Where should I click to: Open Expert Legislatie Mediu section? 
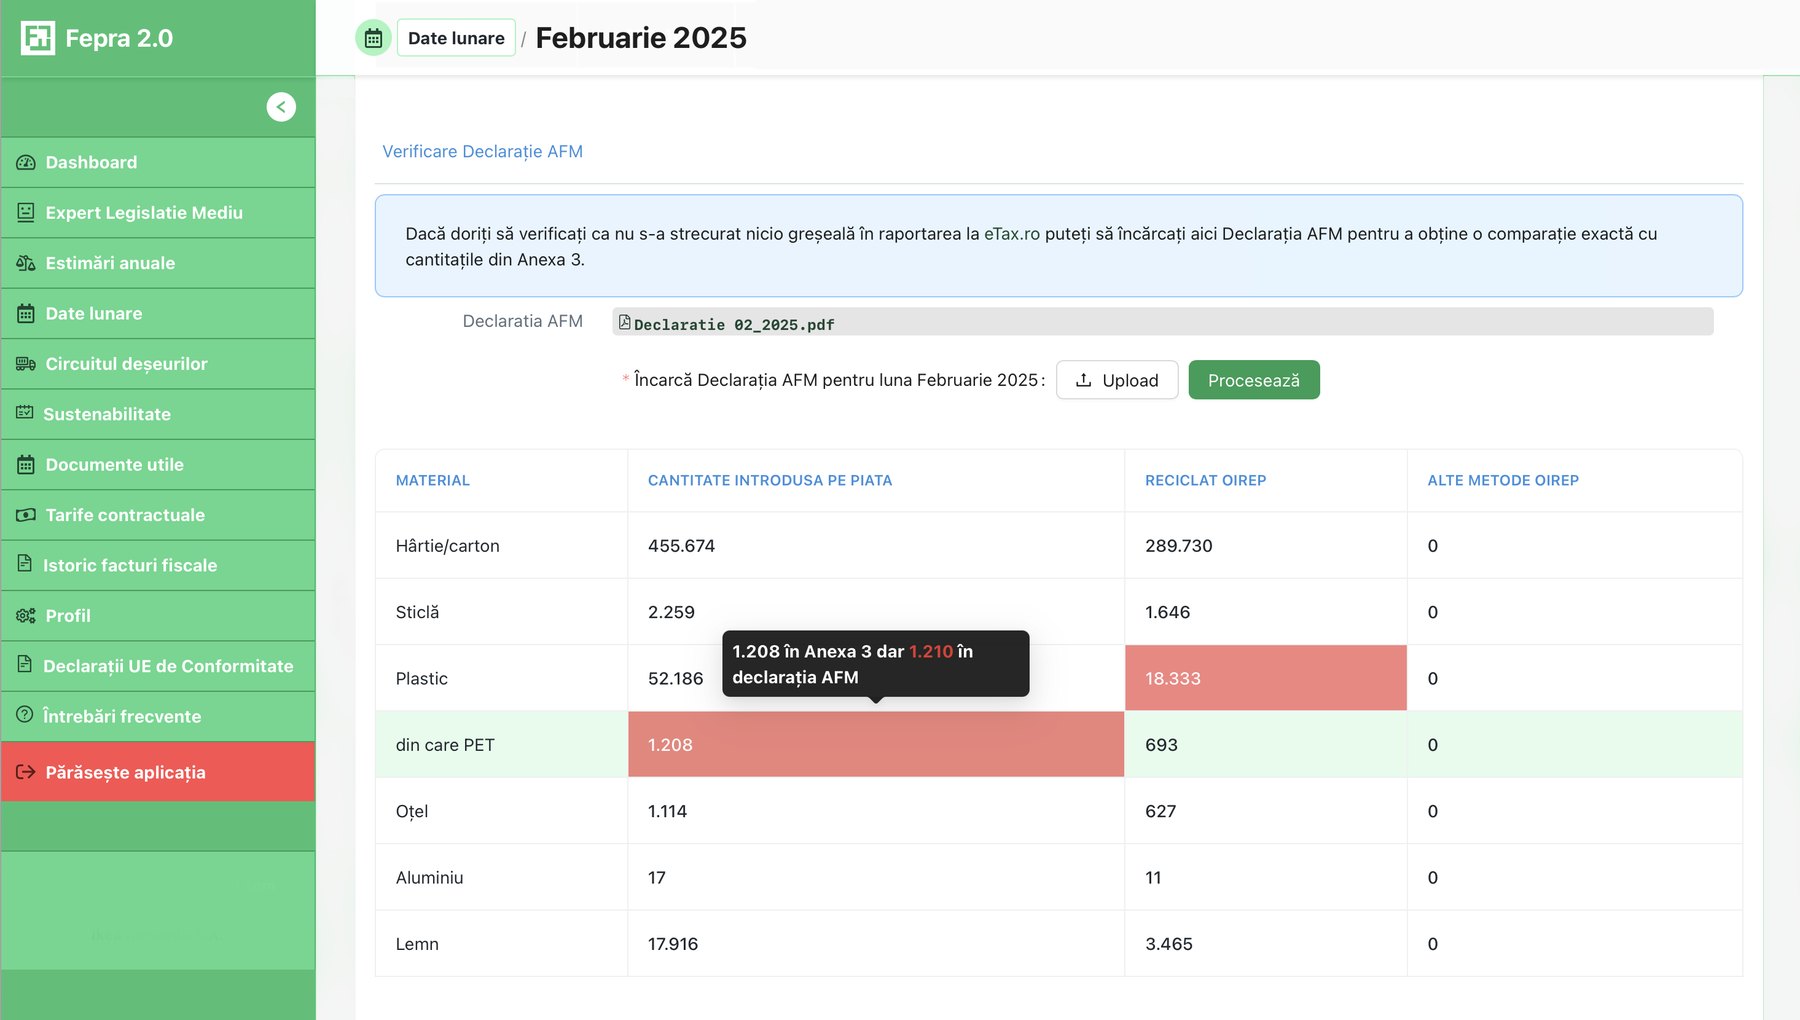[x=158, y=213]
